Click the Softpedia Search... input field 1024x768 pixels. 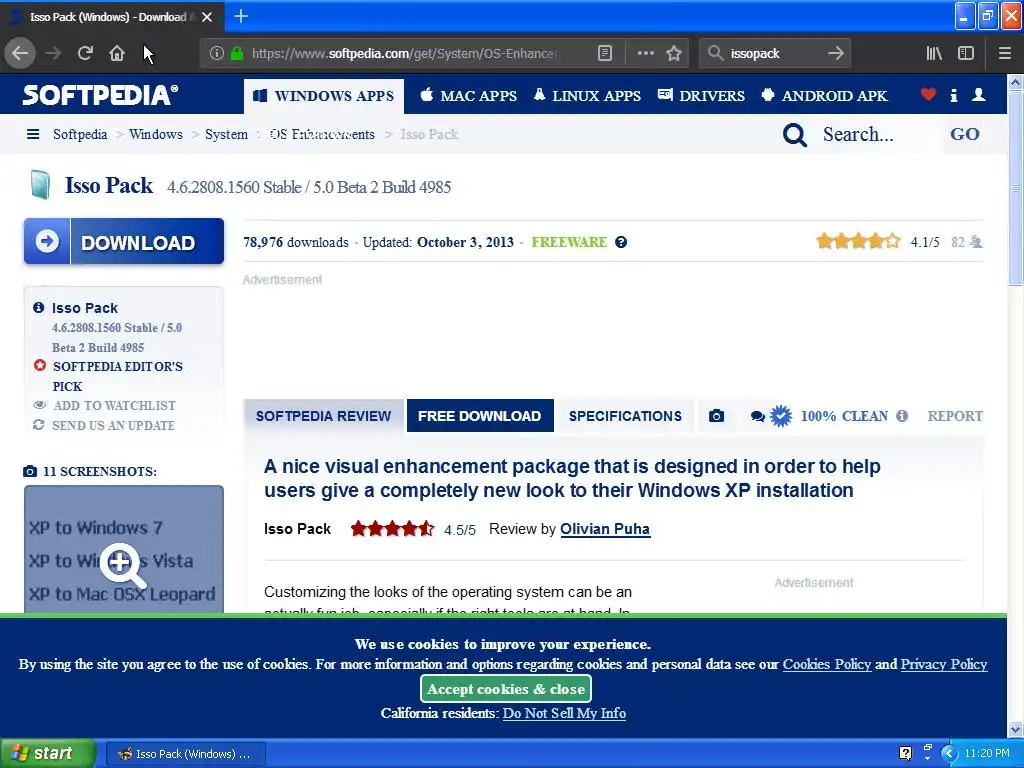click(879, 135)
